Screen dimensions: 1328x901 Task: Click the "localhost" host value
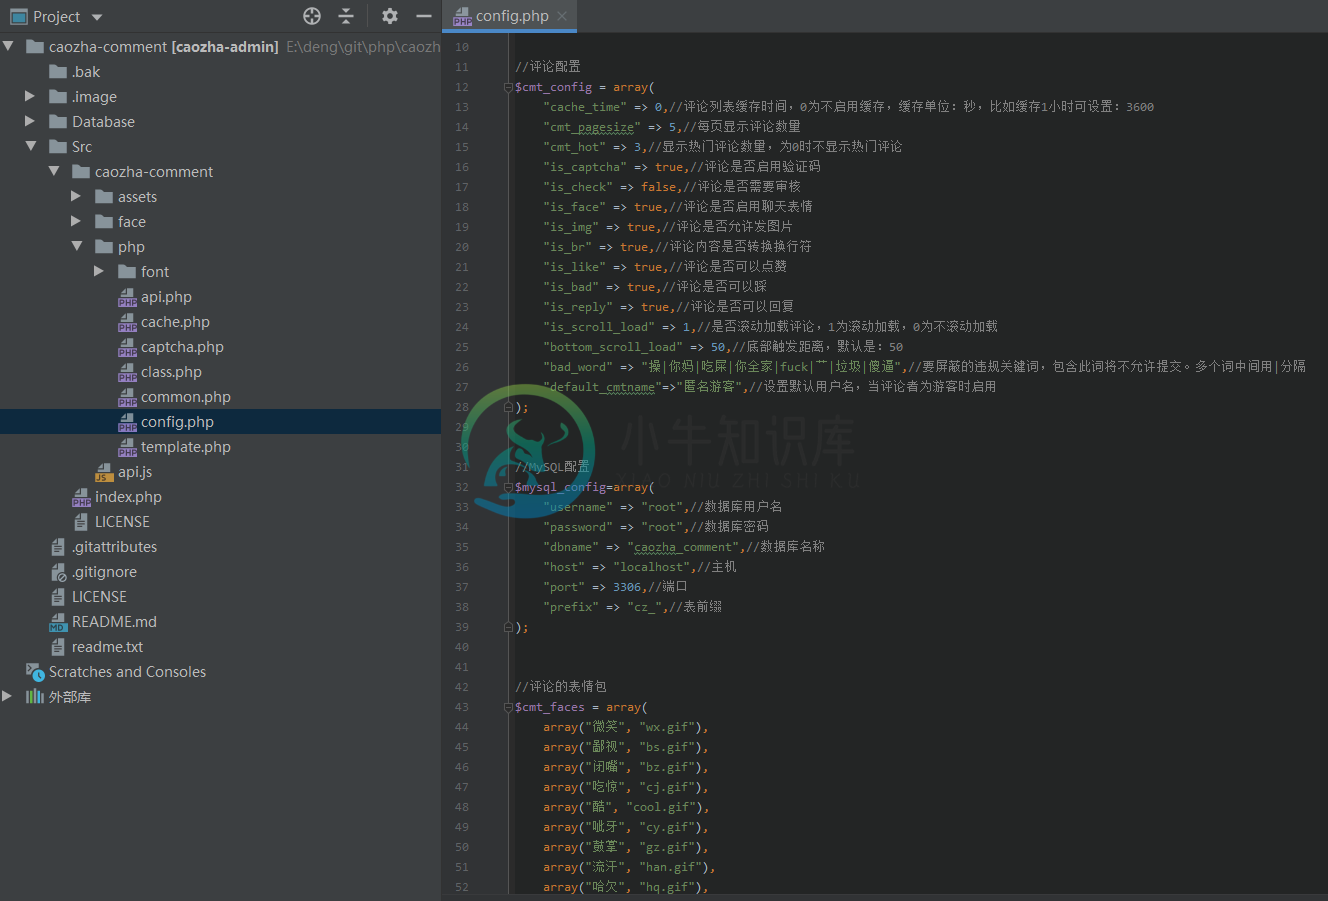click(651, 567)
